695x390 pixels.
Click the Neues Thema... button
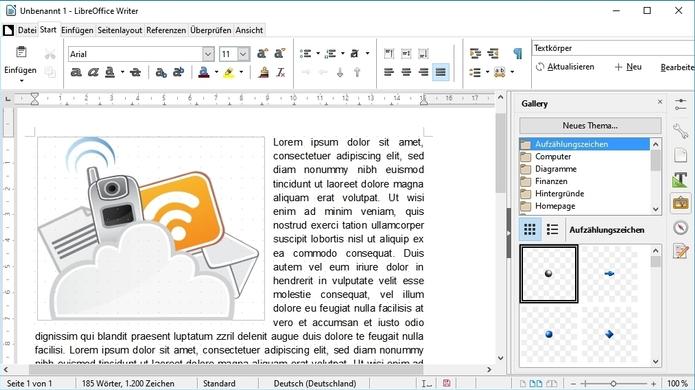[590, 126]
